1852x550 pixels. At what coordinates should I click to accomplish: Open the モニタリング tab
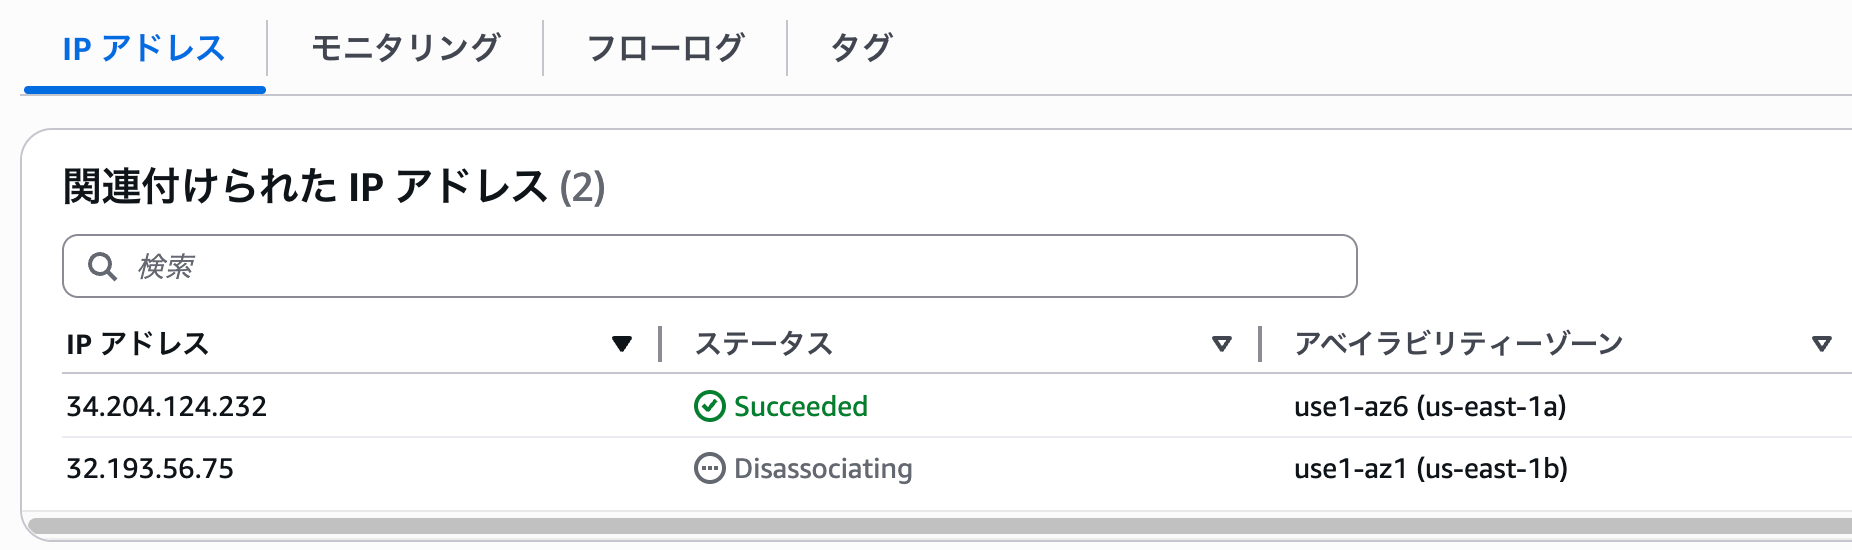click(x=405, y=48)
